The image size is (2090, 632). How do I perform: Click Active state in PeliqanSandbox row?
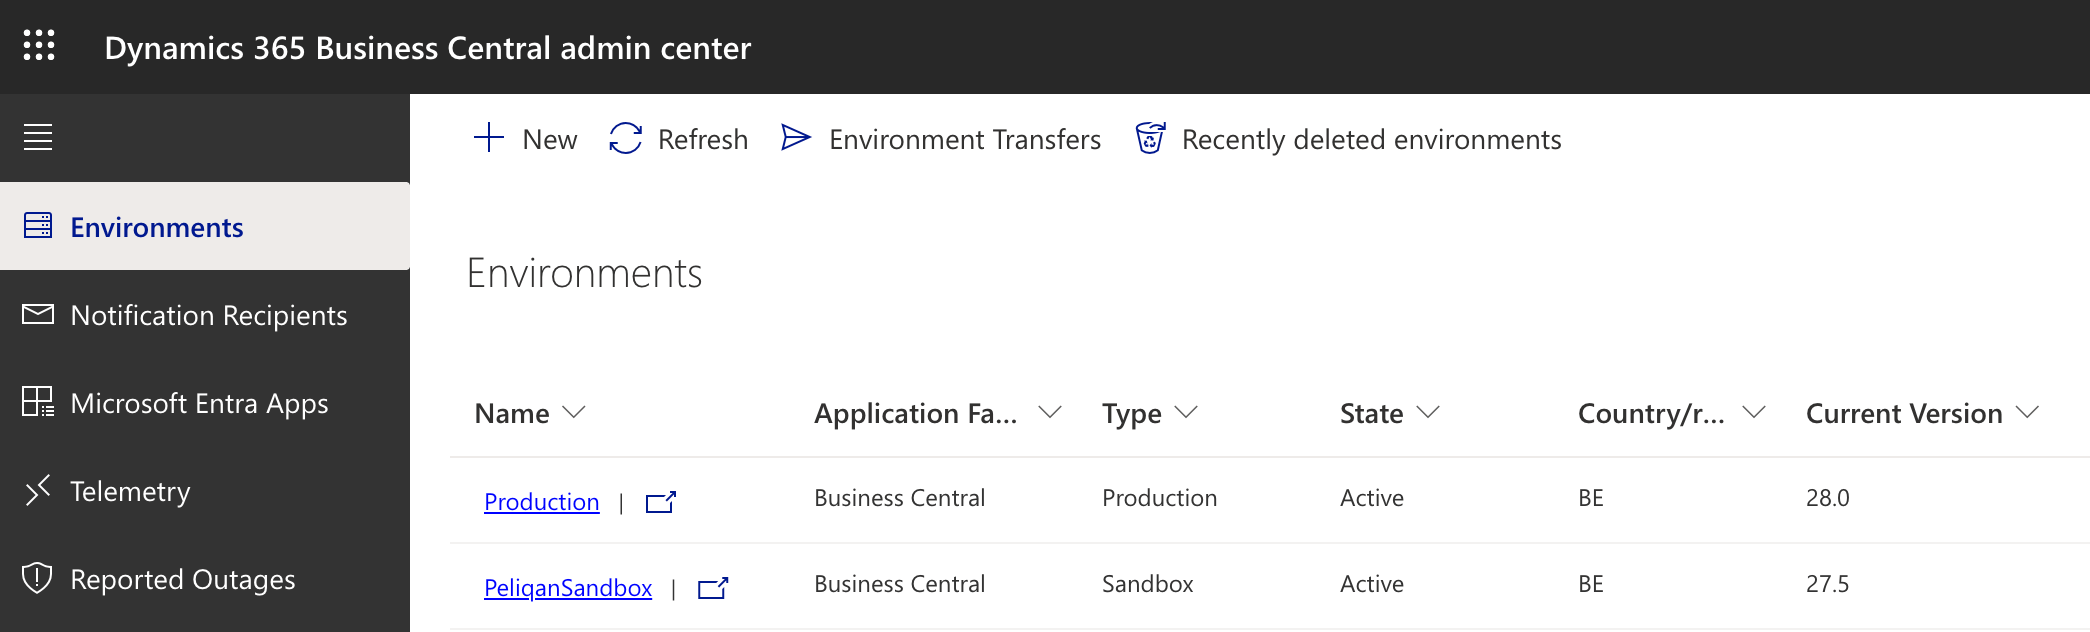[1372, 584]
